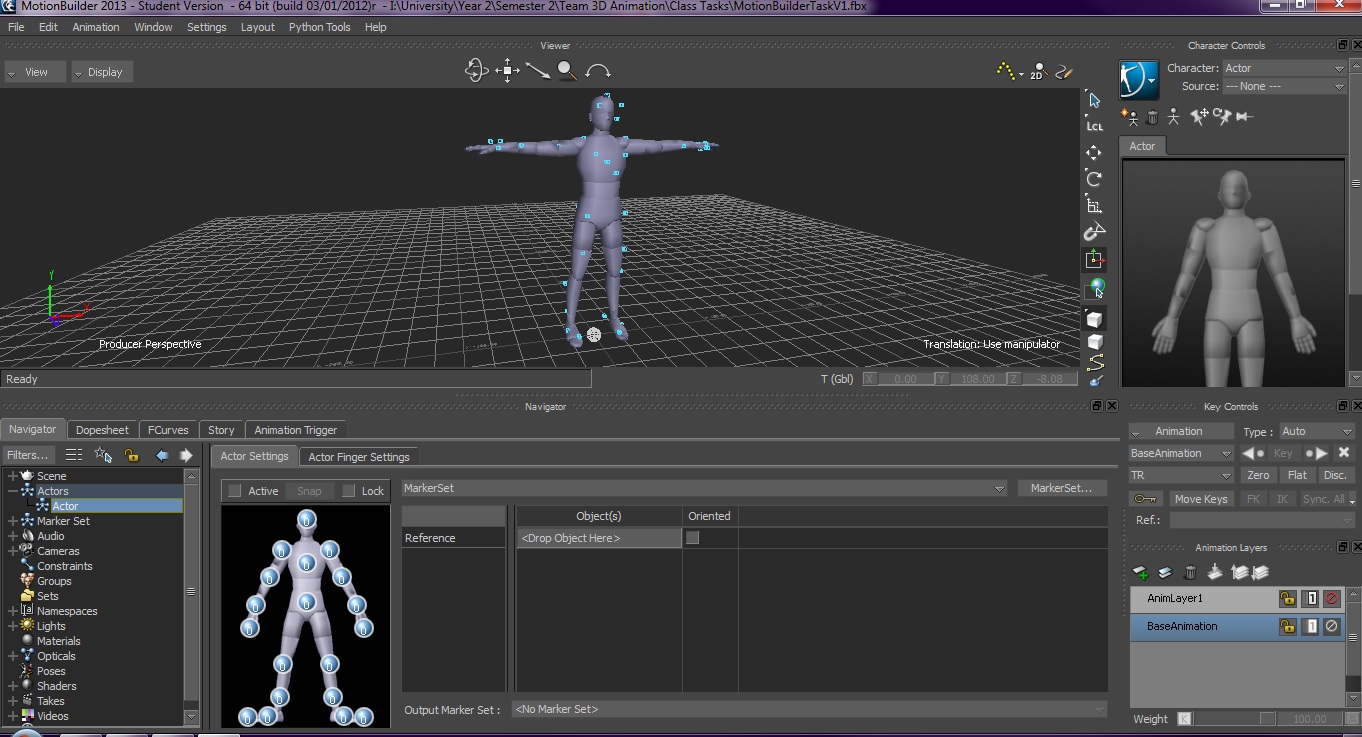Expand the Marker Set tree node

[13, 521]
